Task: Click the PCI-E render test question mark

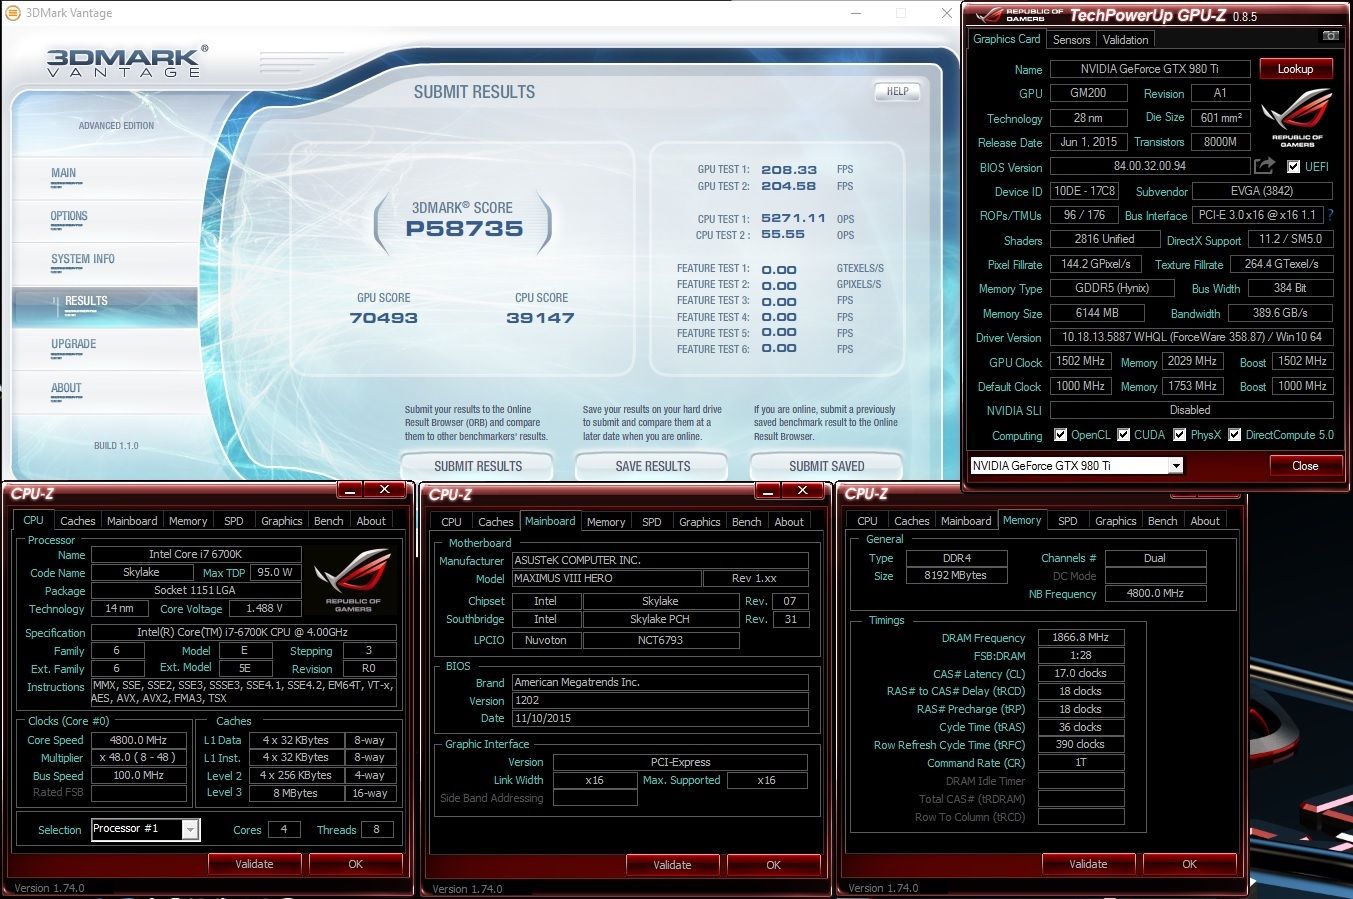Action: click(x=1330, y=215)
